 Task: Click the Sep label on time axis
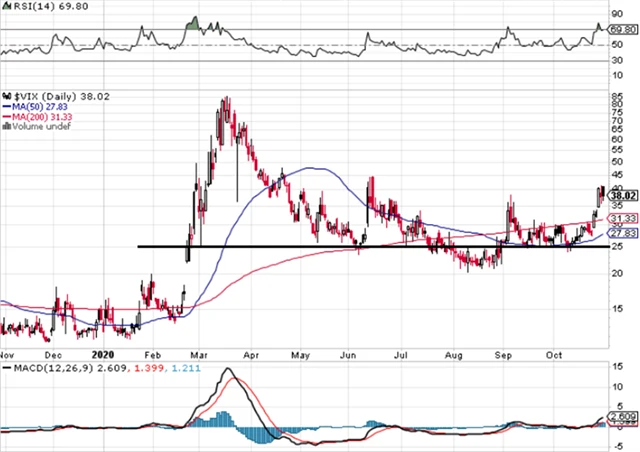tap(506, 353)
